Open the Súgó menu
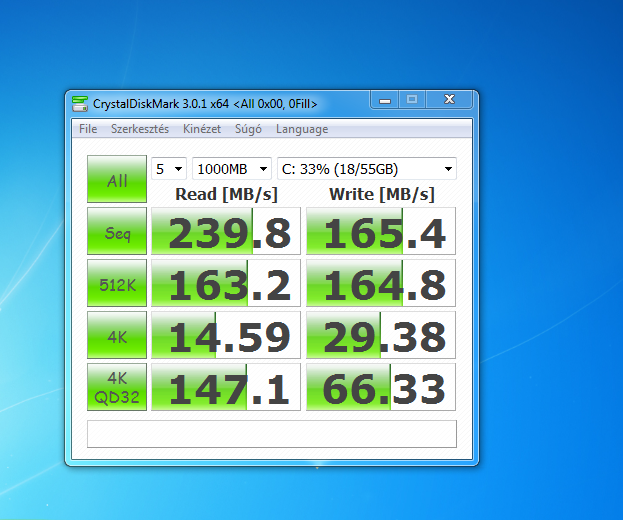Image resolution: width=623 pixels, height=520 pixels. click(248, 129)
